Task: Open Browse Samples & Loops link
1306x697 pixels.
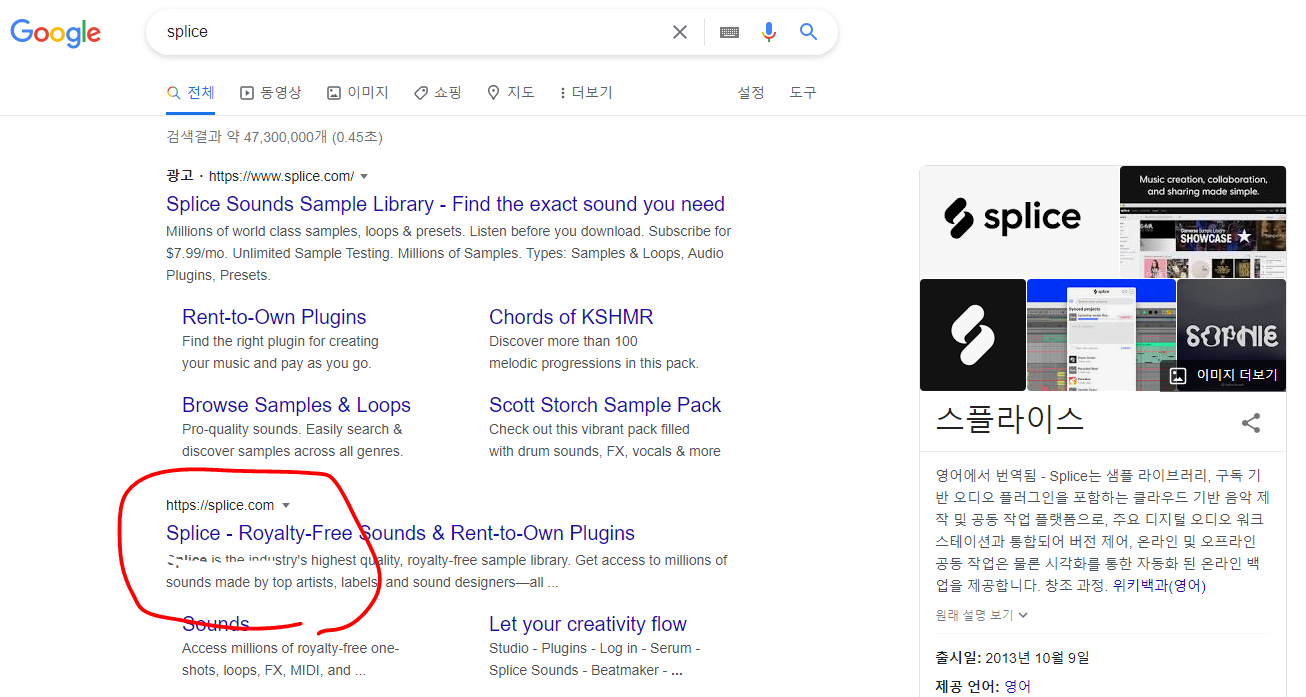Action: [x=296, y=405]
